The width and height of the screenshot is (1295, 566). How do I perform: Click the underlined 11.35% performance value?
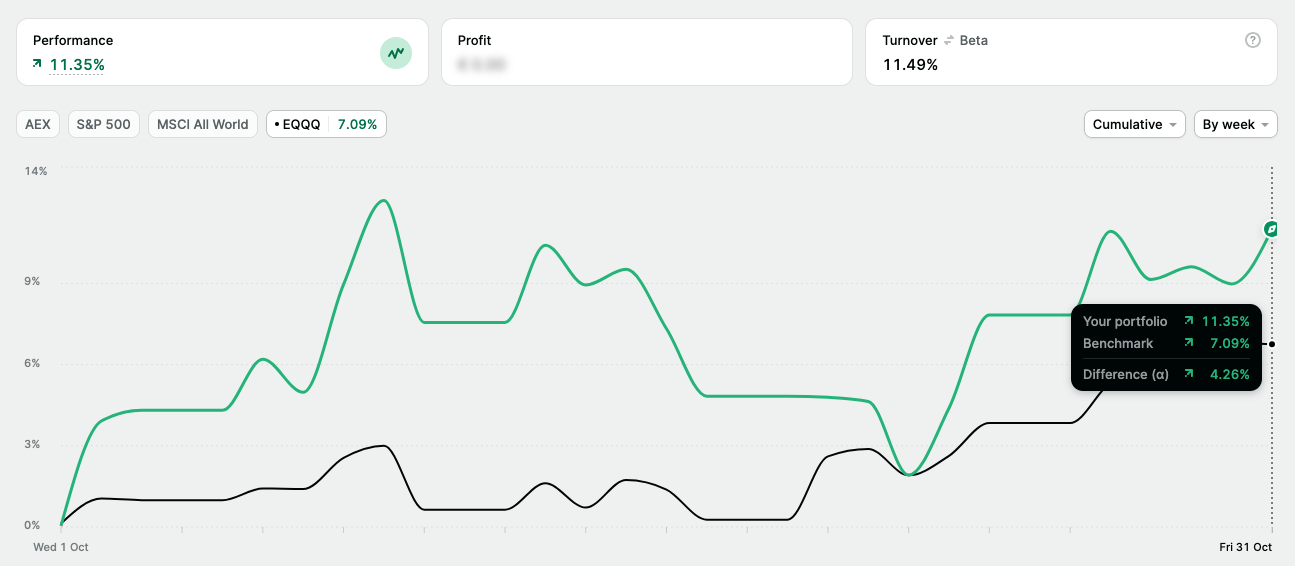77,65
